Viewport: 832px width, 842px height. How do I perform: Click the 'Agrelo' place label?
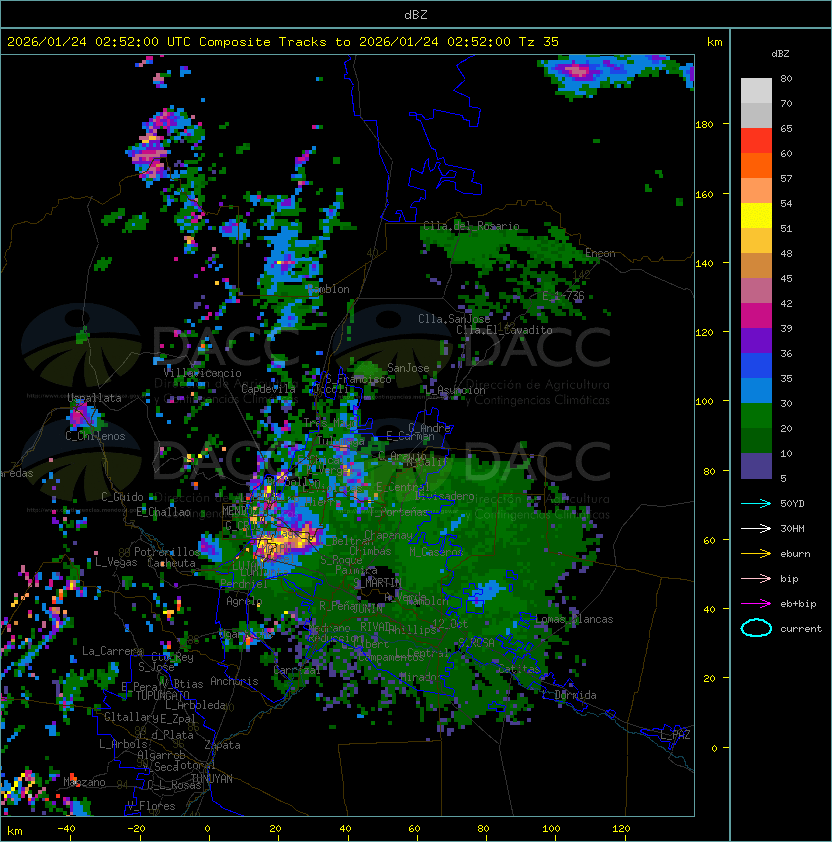pyautogui.click(x=243, y=601)
